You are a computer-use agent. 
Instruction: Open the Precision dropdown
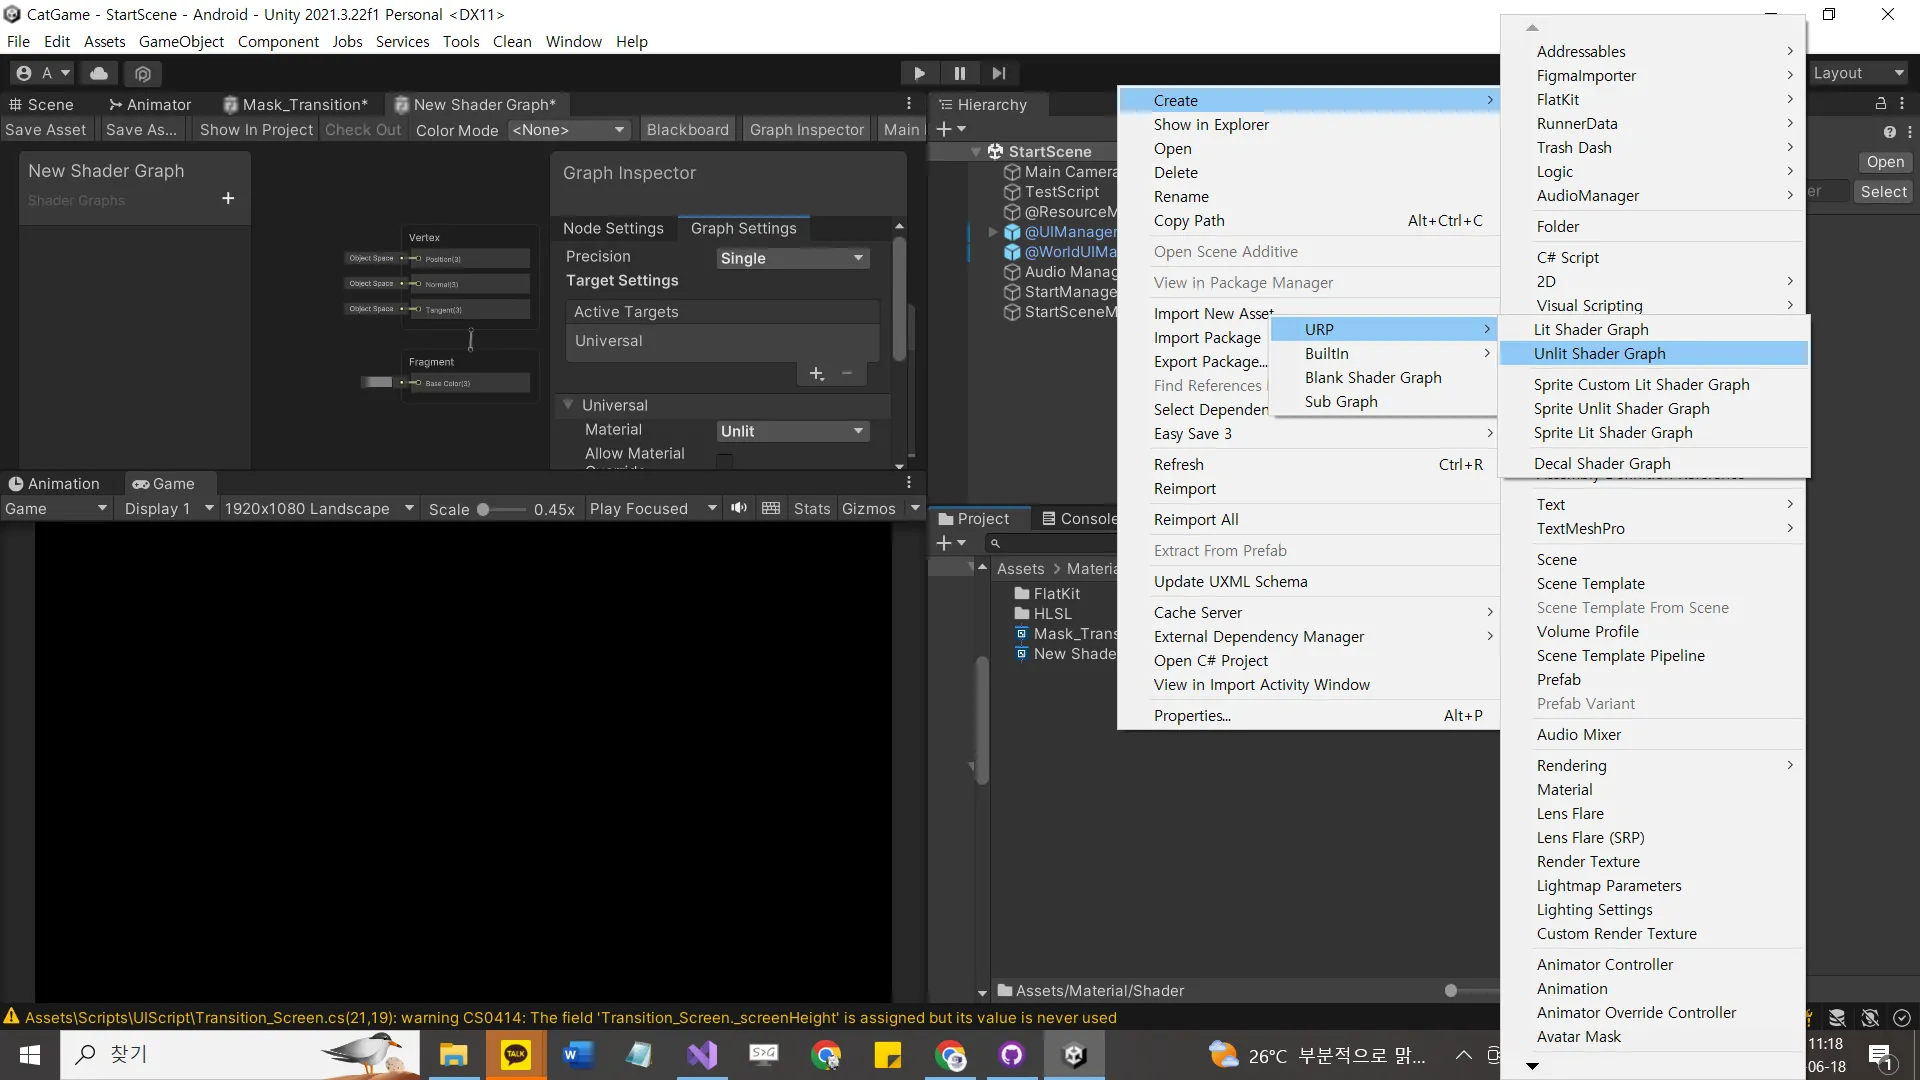pos(792,258)
